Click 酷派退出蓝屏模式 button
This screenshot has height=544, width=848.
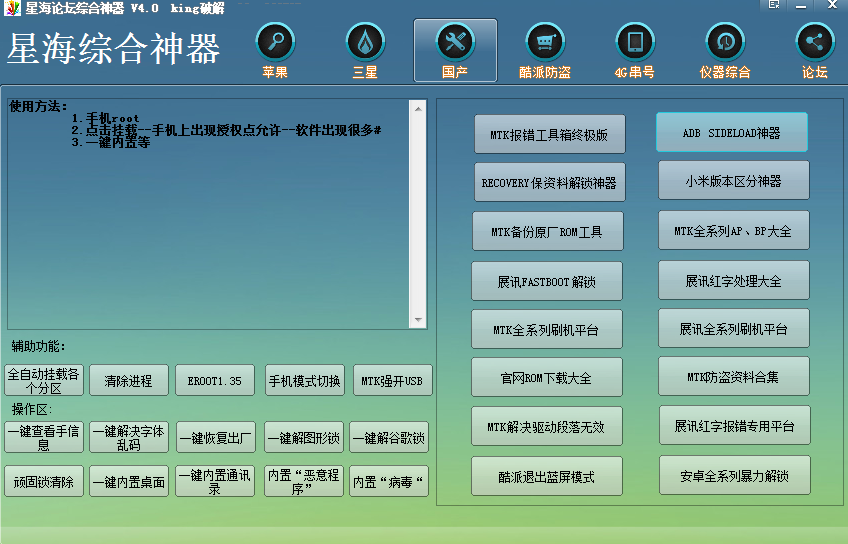[x=547, y=476]
